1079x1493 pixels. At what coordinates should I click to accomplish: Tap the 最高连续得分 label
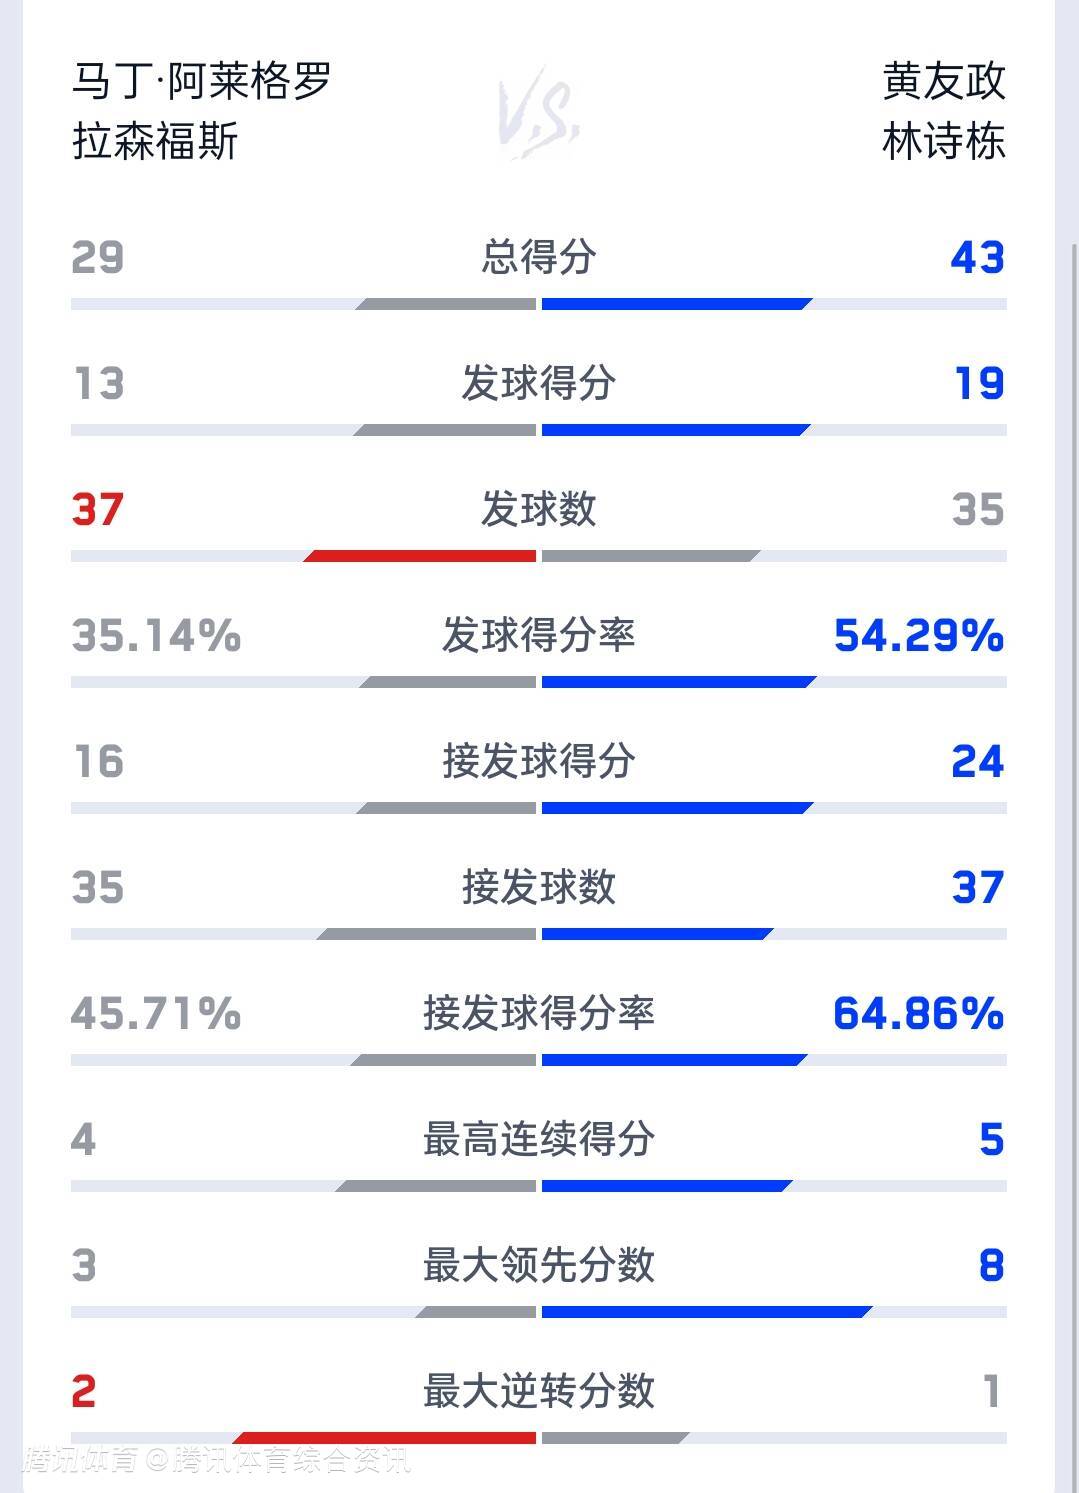tap(539, 1139)
